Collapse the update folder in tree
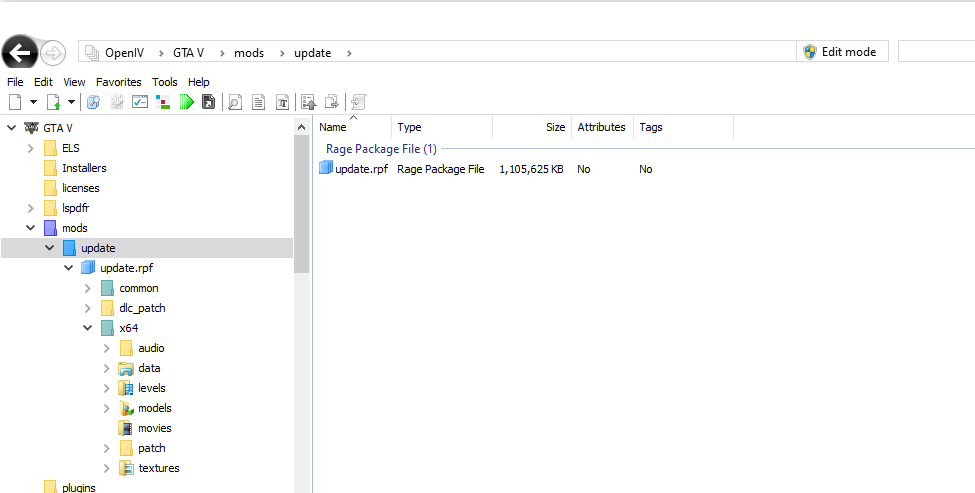975x493 pixels. 50,248
